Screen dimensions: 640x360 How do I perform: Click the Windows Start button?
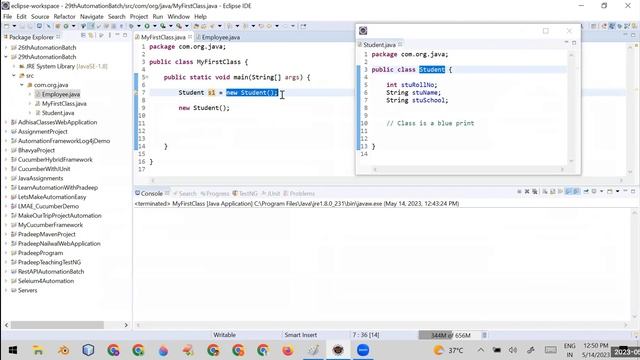13,350
